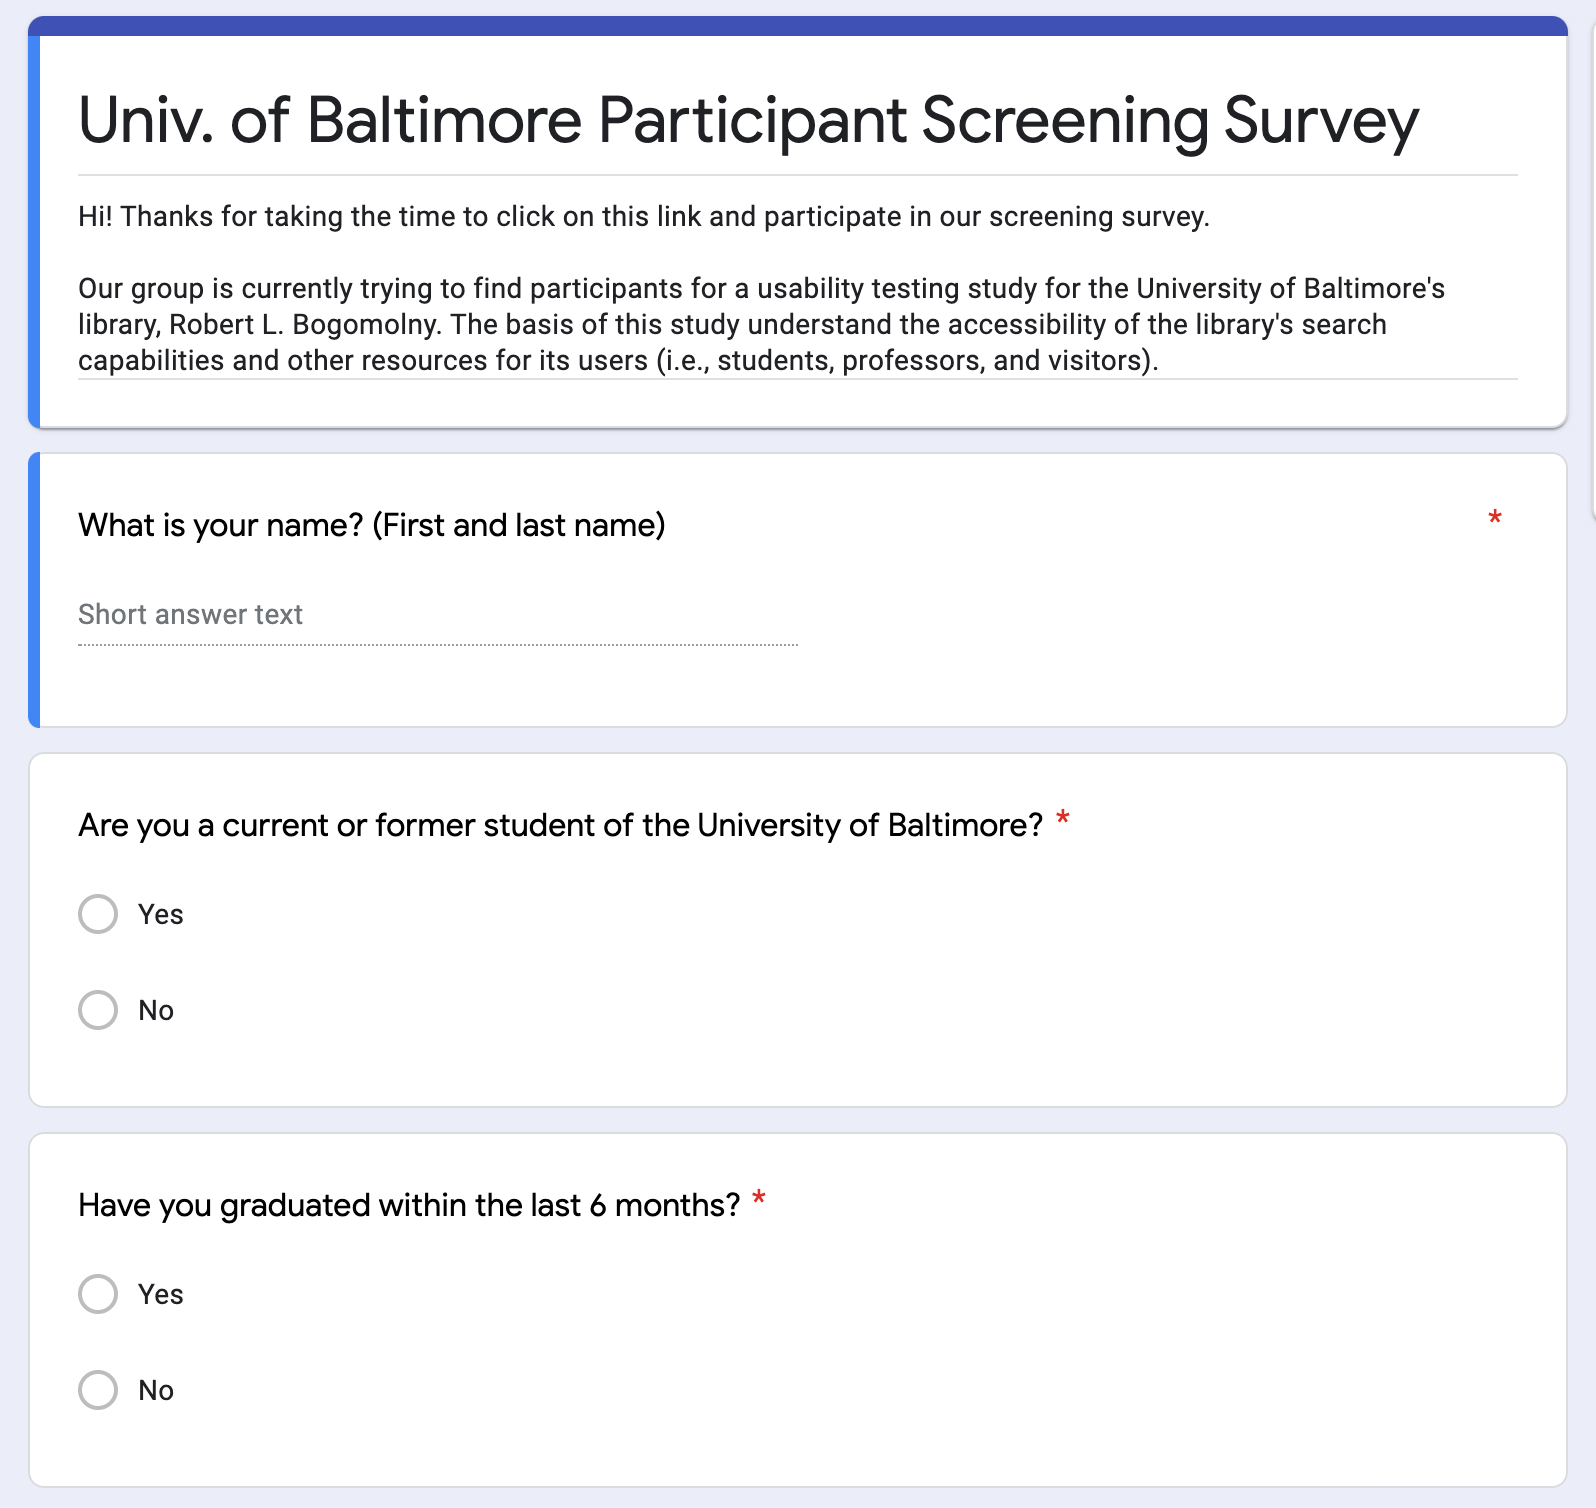Viewport: 1596px width, 1508px height.
Task: Click the "Yes" label under the graduation question
Action: pyautogui.click(x=161, y=1295)
